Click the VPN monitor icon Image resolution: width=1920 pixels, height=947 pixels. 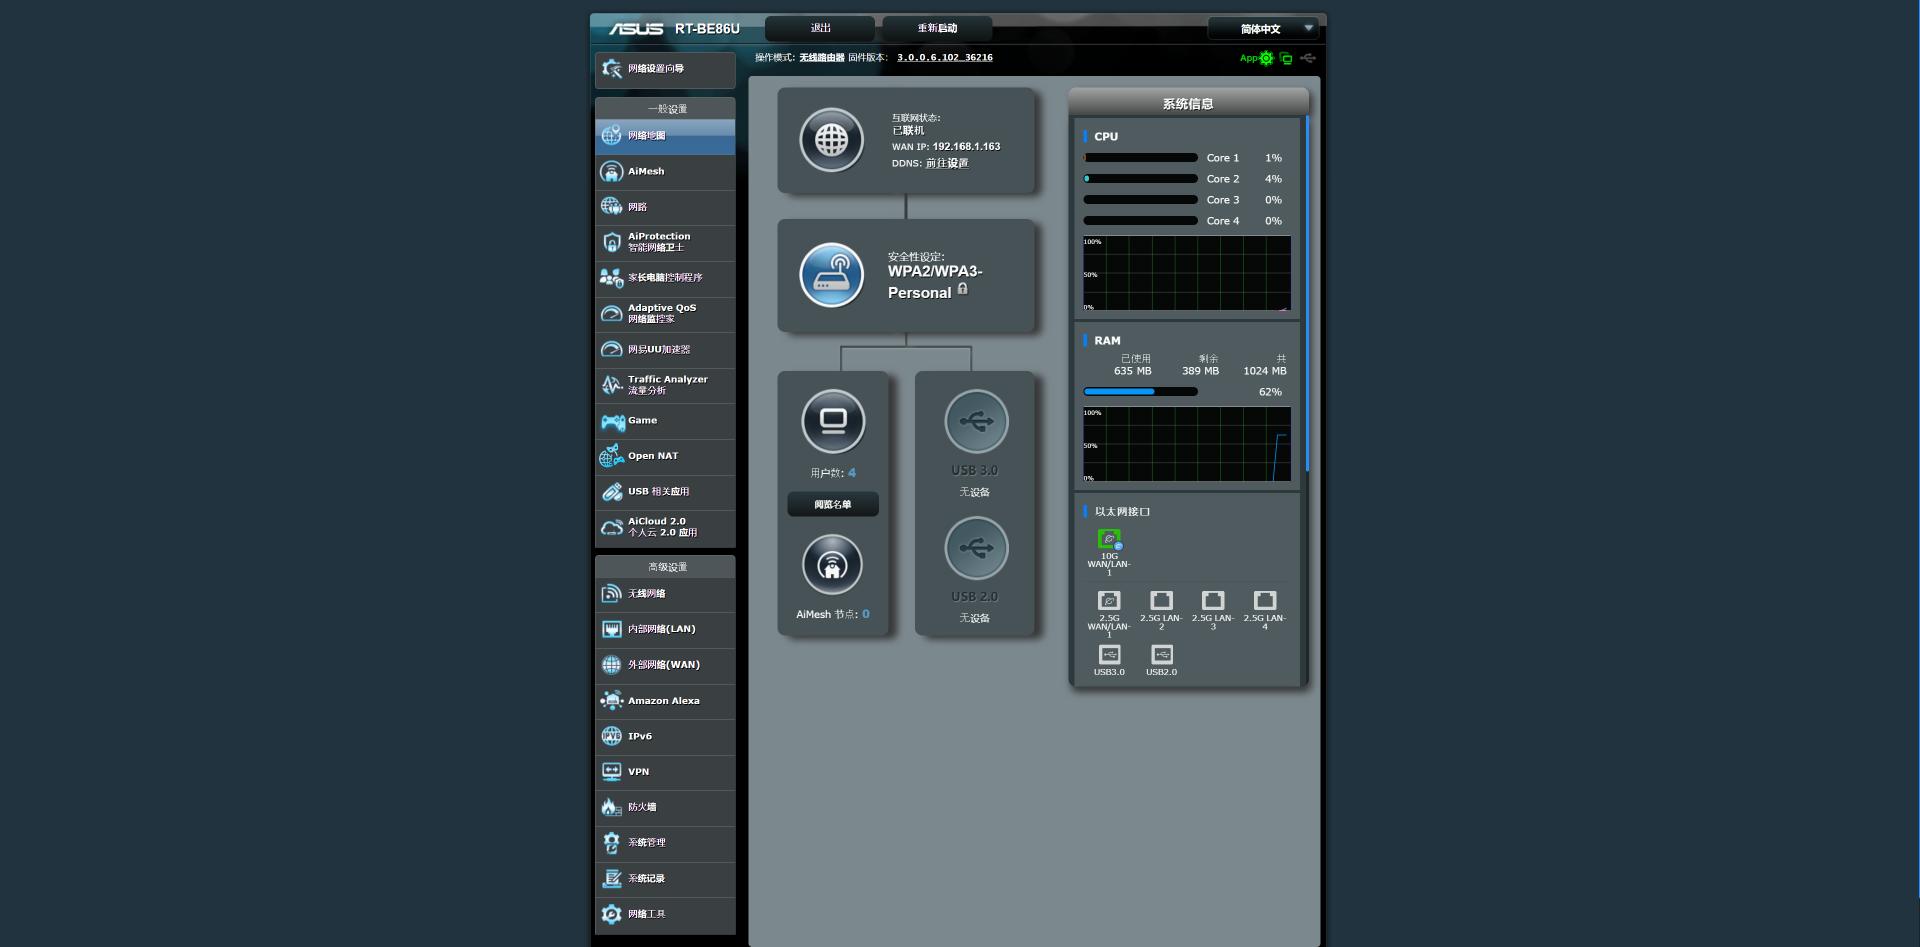[611, 772]
